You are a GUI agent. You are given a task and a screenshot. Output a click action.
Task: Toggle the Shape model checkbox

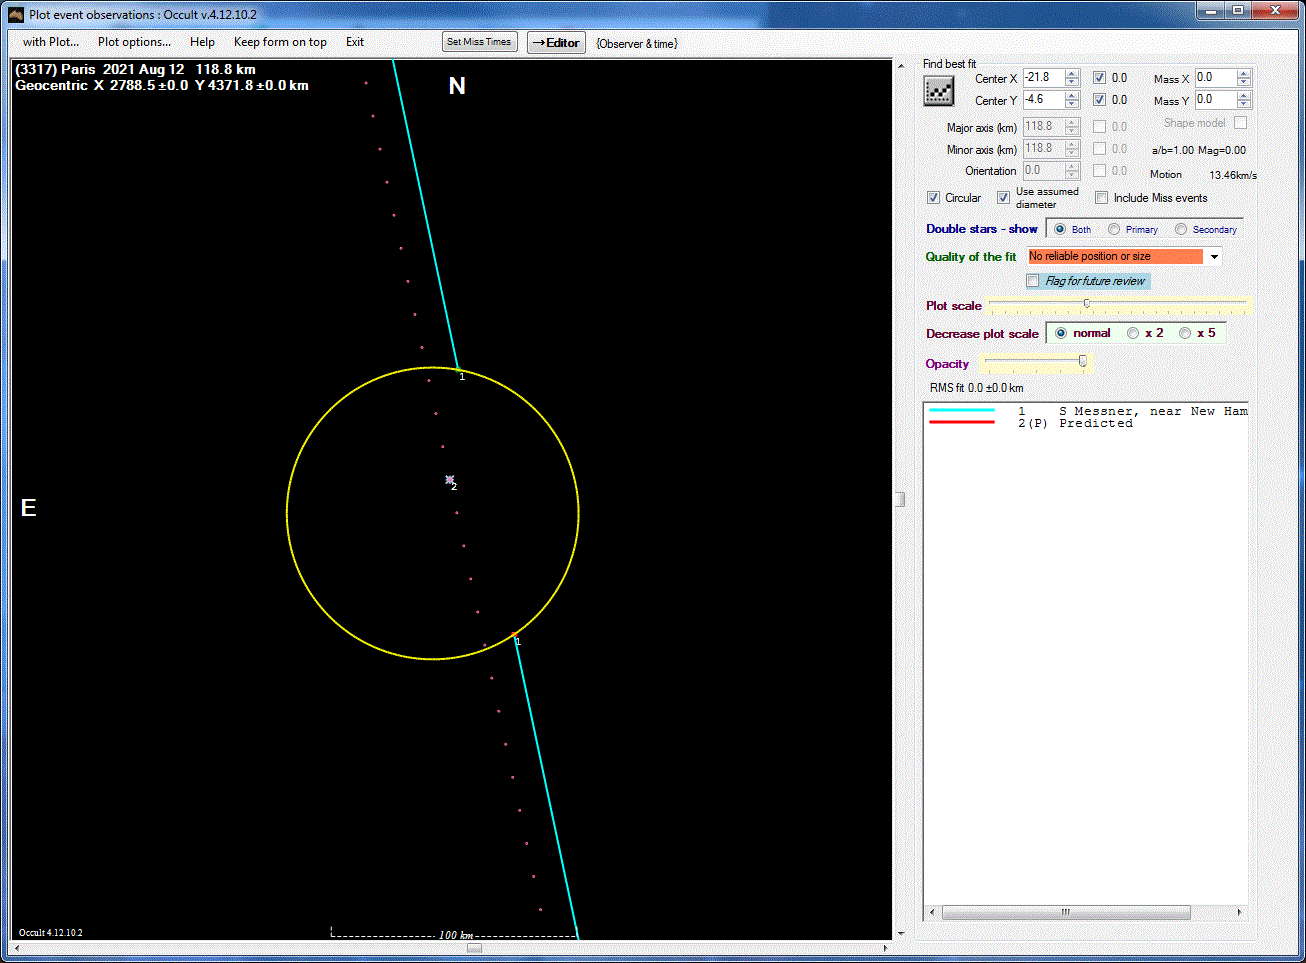point(1240,123)
